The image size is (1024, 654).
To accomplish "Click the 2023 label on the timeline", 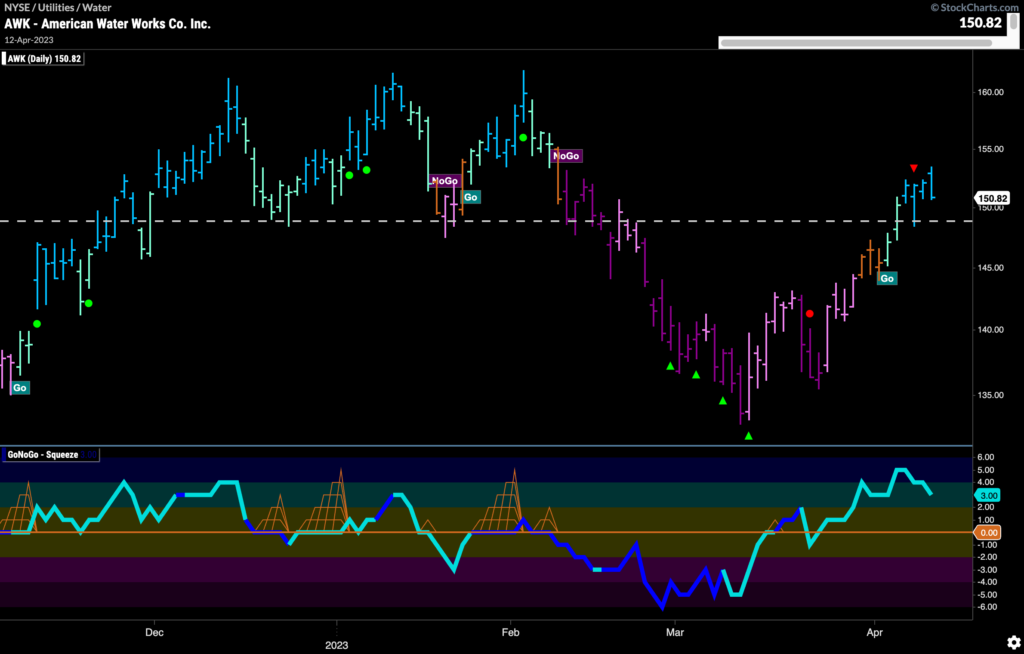I will 336,645.
